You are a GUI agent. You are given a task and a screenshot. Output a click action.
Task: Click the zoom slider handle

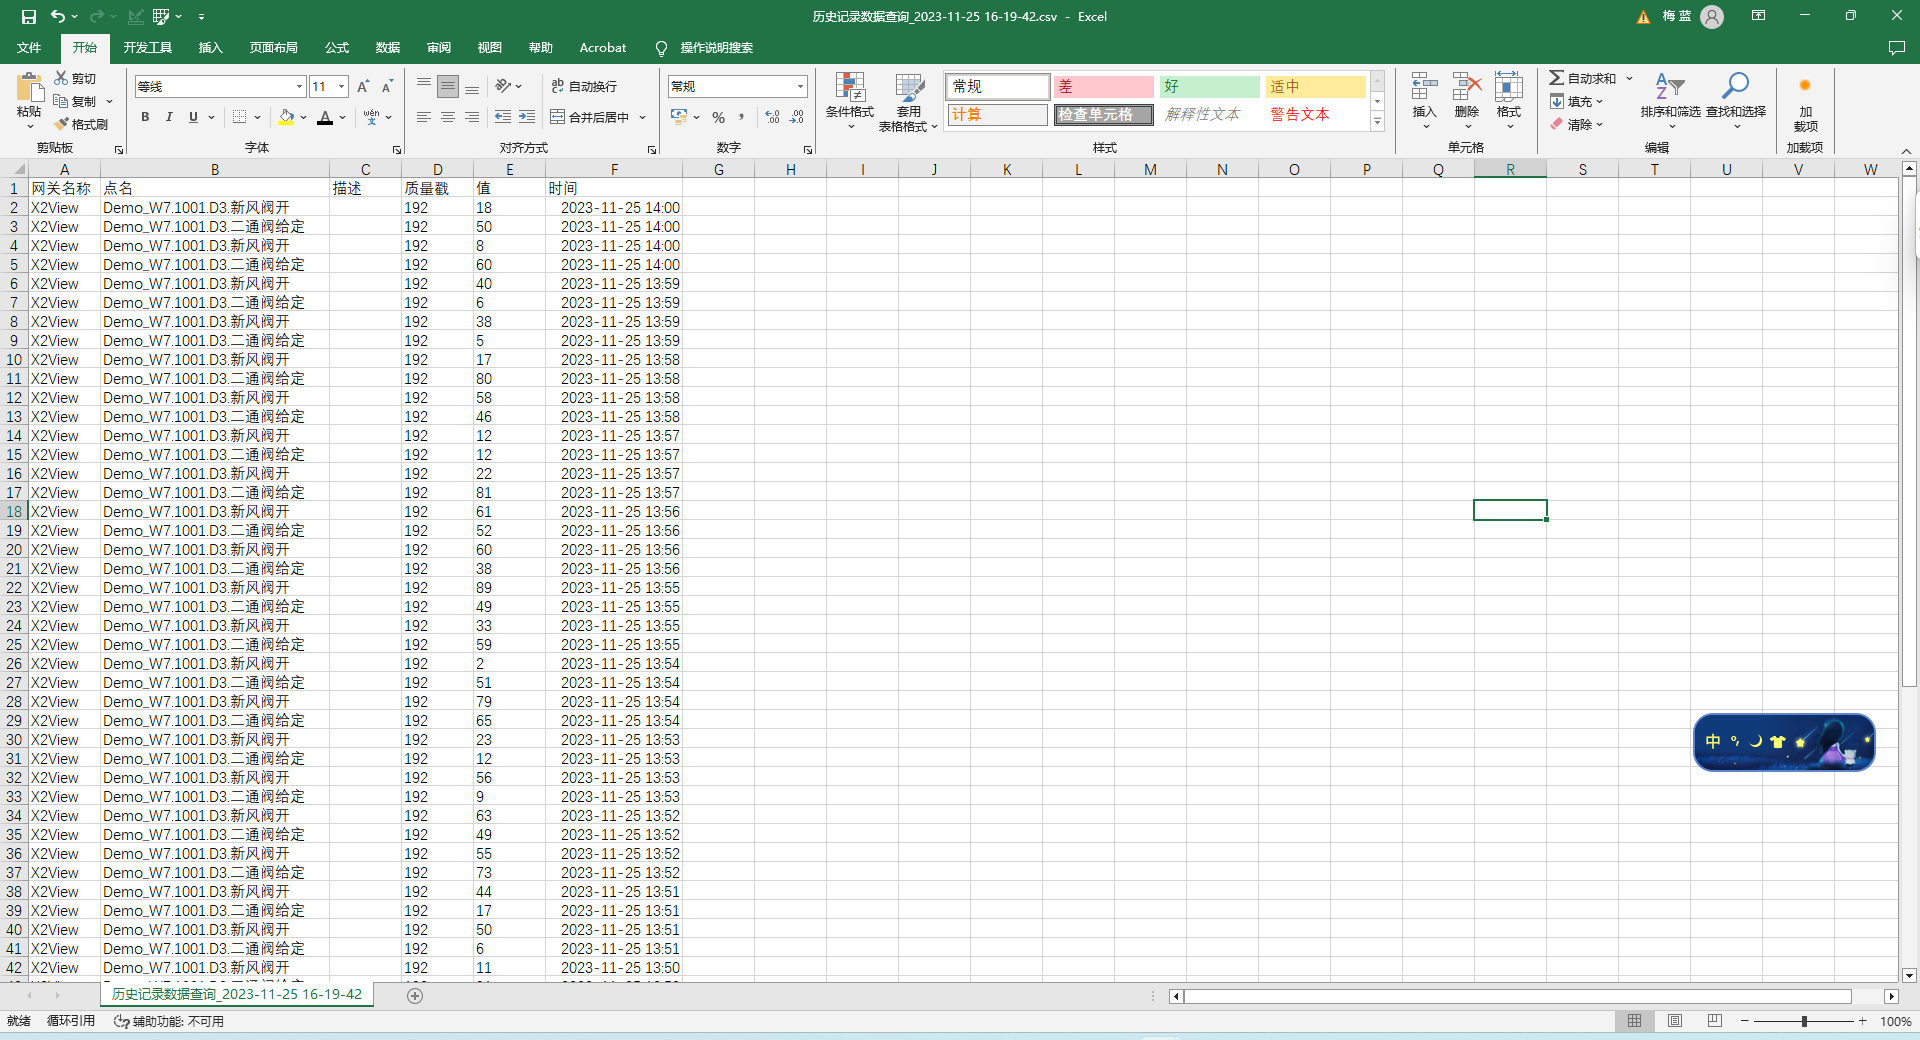click(x=1804, y=1021)
